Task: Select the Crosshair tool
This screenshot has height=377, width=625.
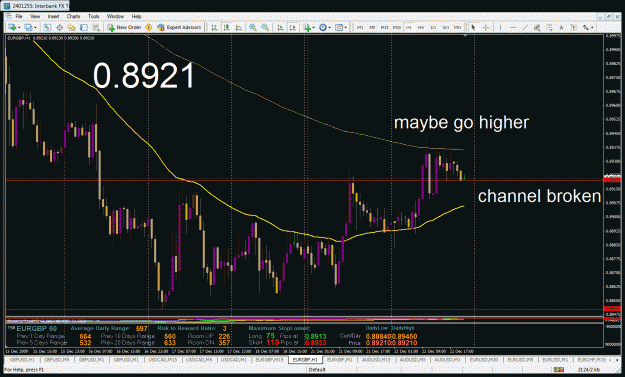Action: point(486,27)
